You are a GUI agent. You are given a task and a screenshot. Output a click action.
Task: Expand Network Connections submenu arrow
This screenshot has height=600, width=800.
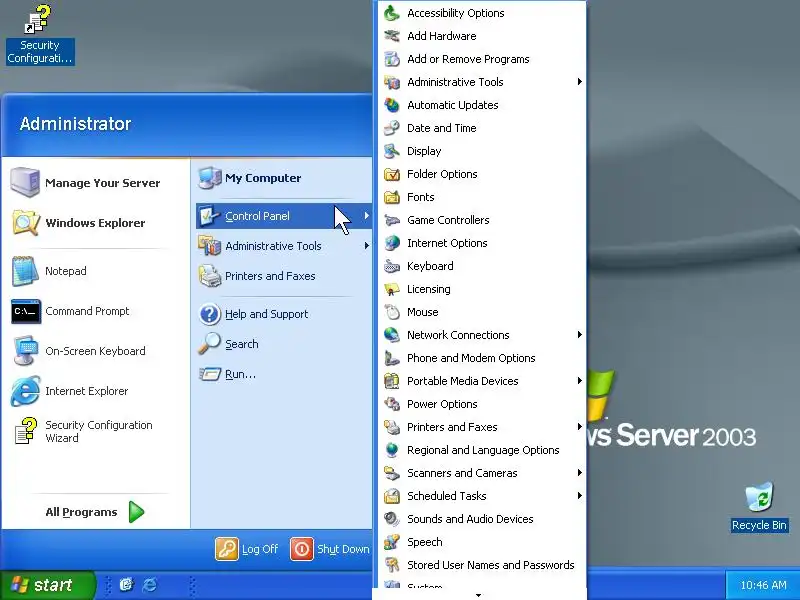click(580, 335)
